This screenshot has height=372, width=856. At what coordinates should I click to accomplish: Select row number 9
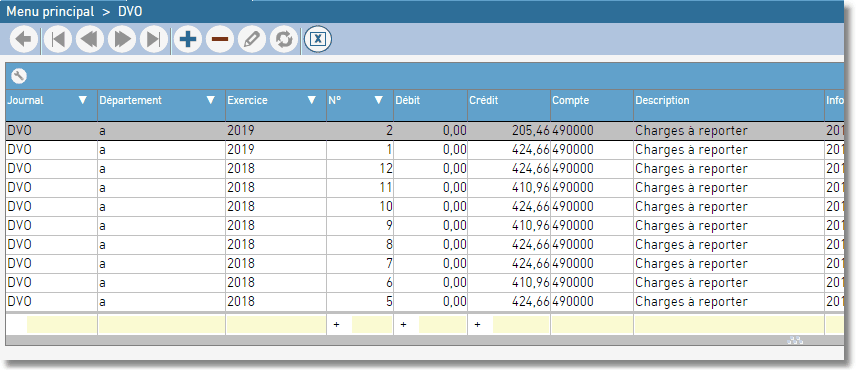click(x=425, y=226)
